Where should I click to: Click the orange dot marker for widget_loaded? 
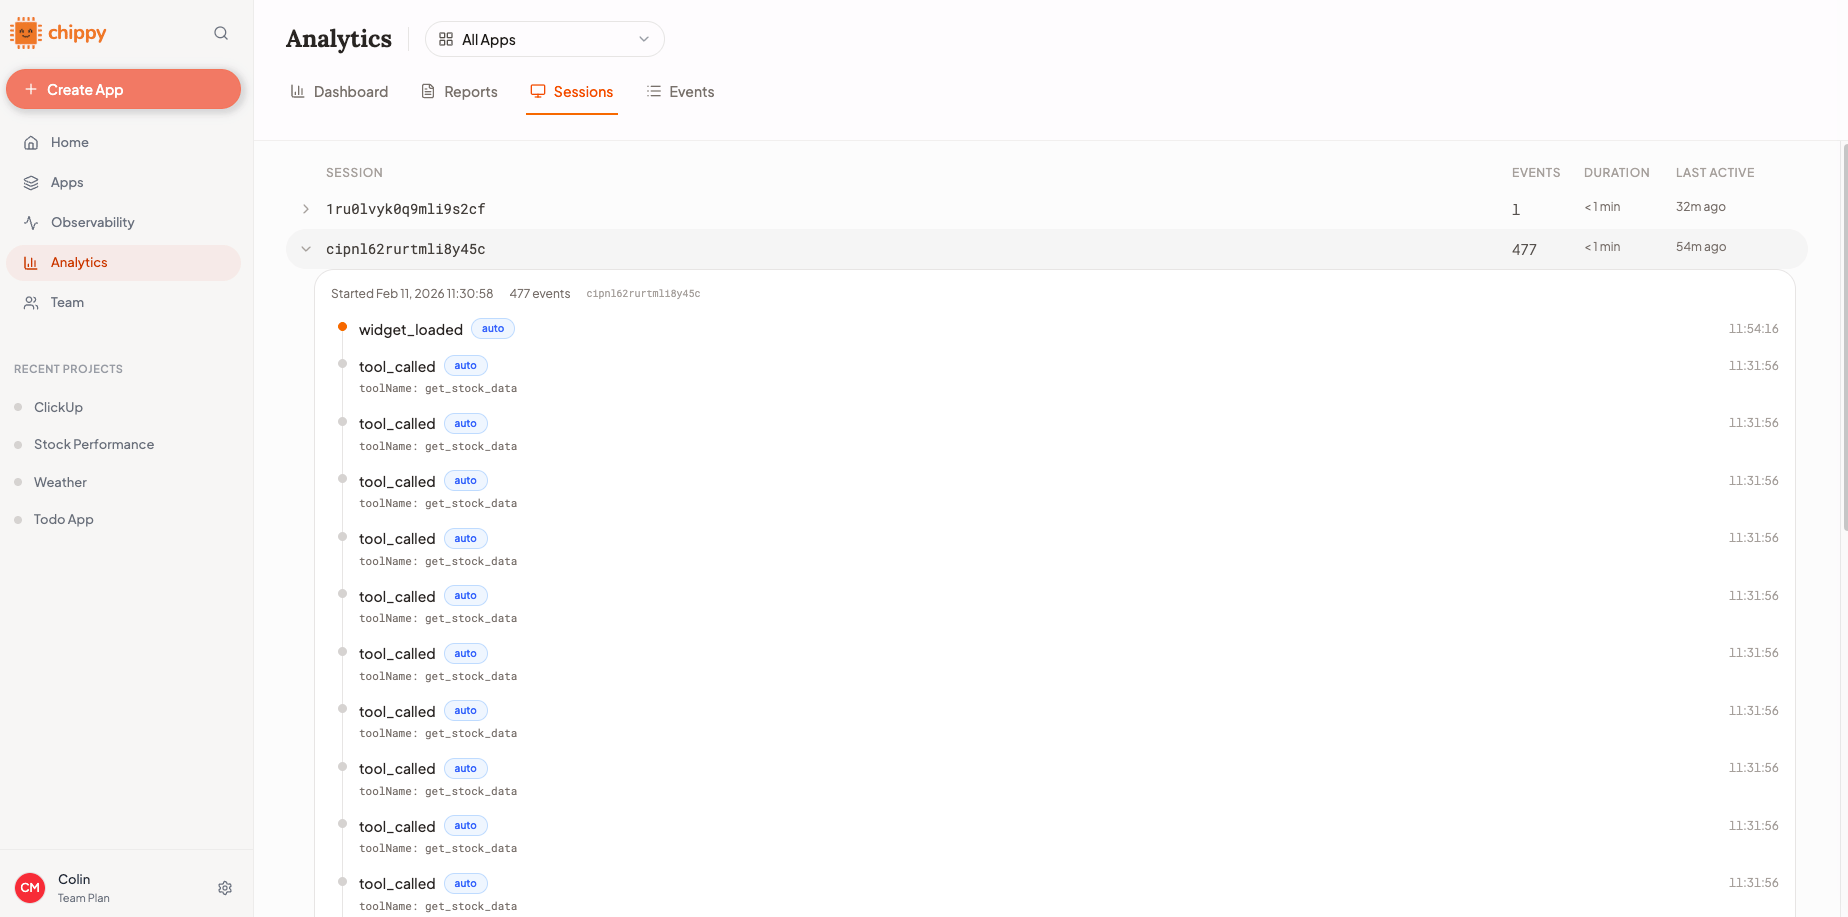coord(342,327)
